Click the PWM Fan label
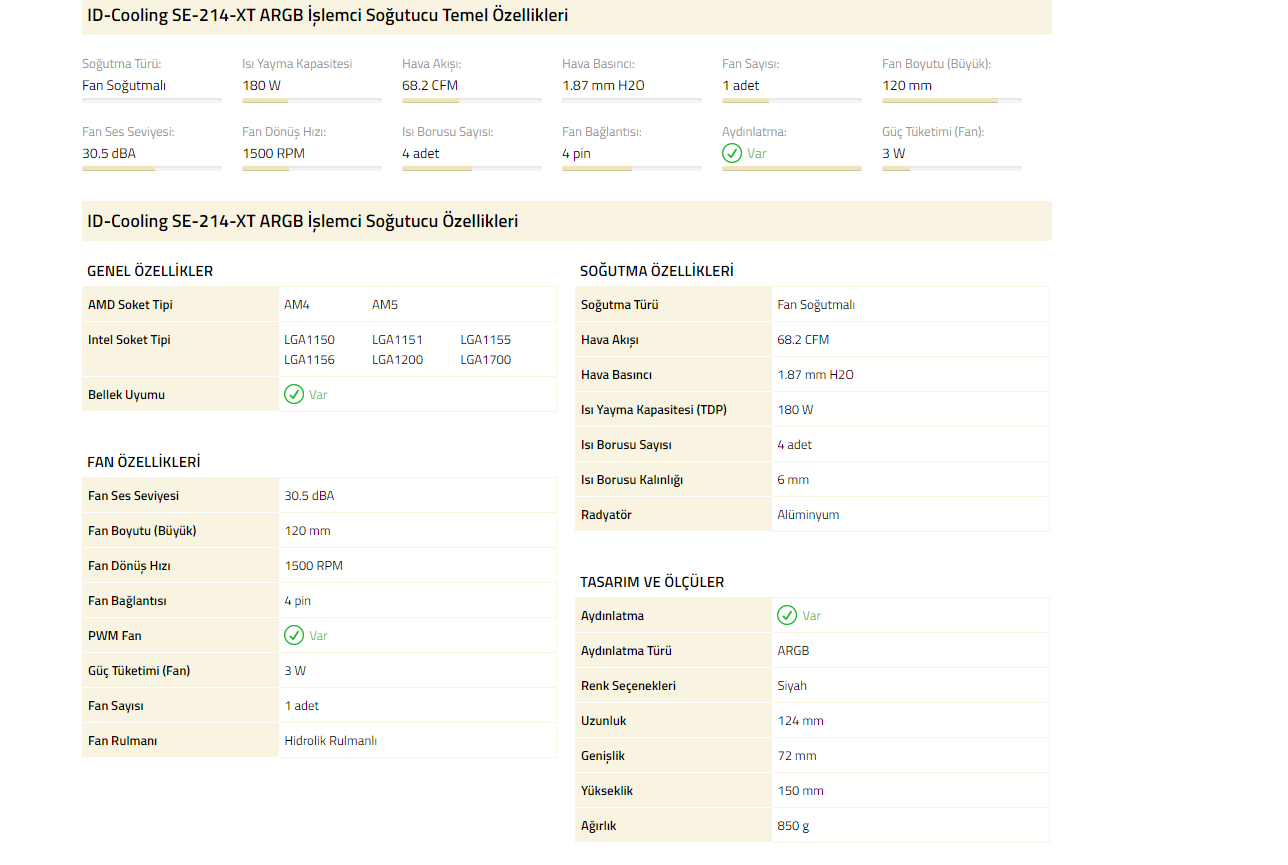 coord(116,635)
